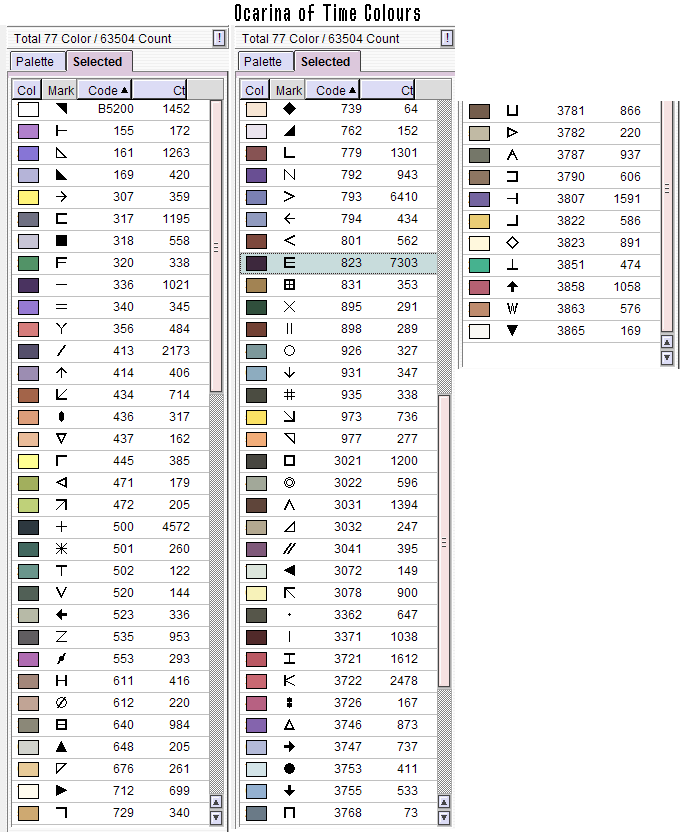Pick the red swatch for code 3721

point(256,659)
